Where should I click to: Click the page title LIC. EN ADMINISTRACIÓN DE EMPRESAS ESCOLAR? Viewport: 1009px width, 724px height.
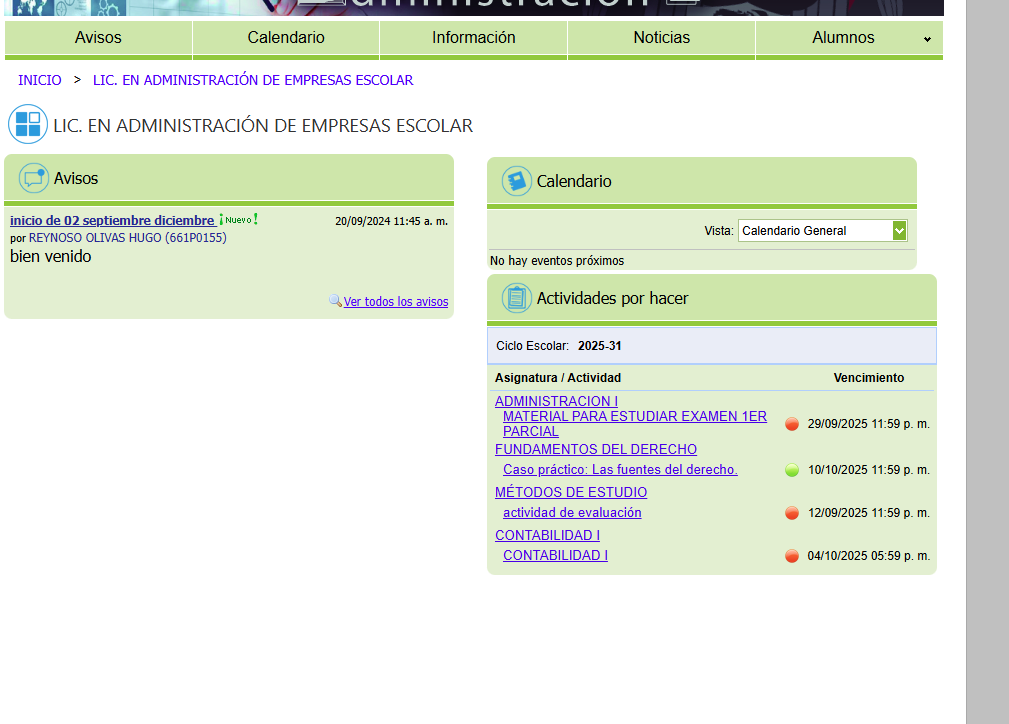(263, 125)
